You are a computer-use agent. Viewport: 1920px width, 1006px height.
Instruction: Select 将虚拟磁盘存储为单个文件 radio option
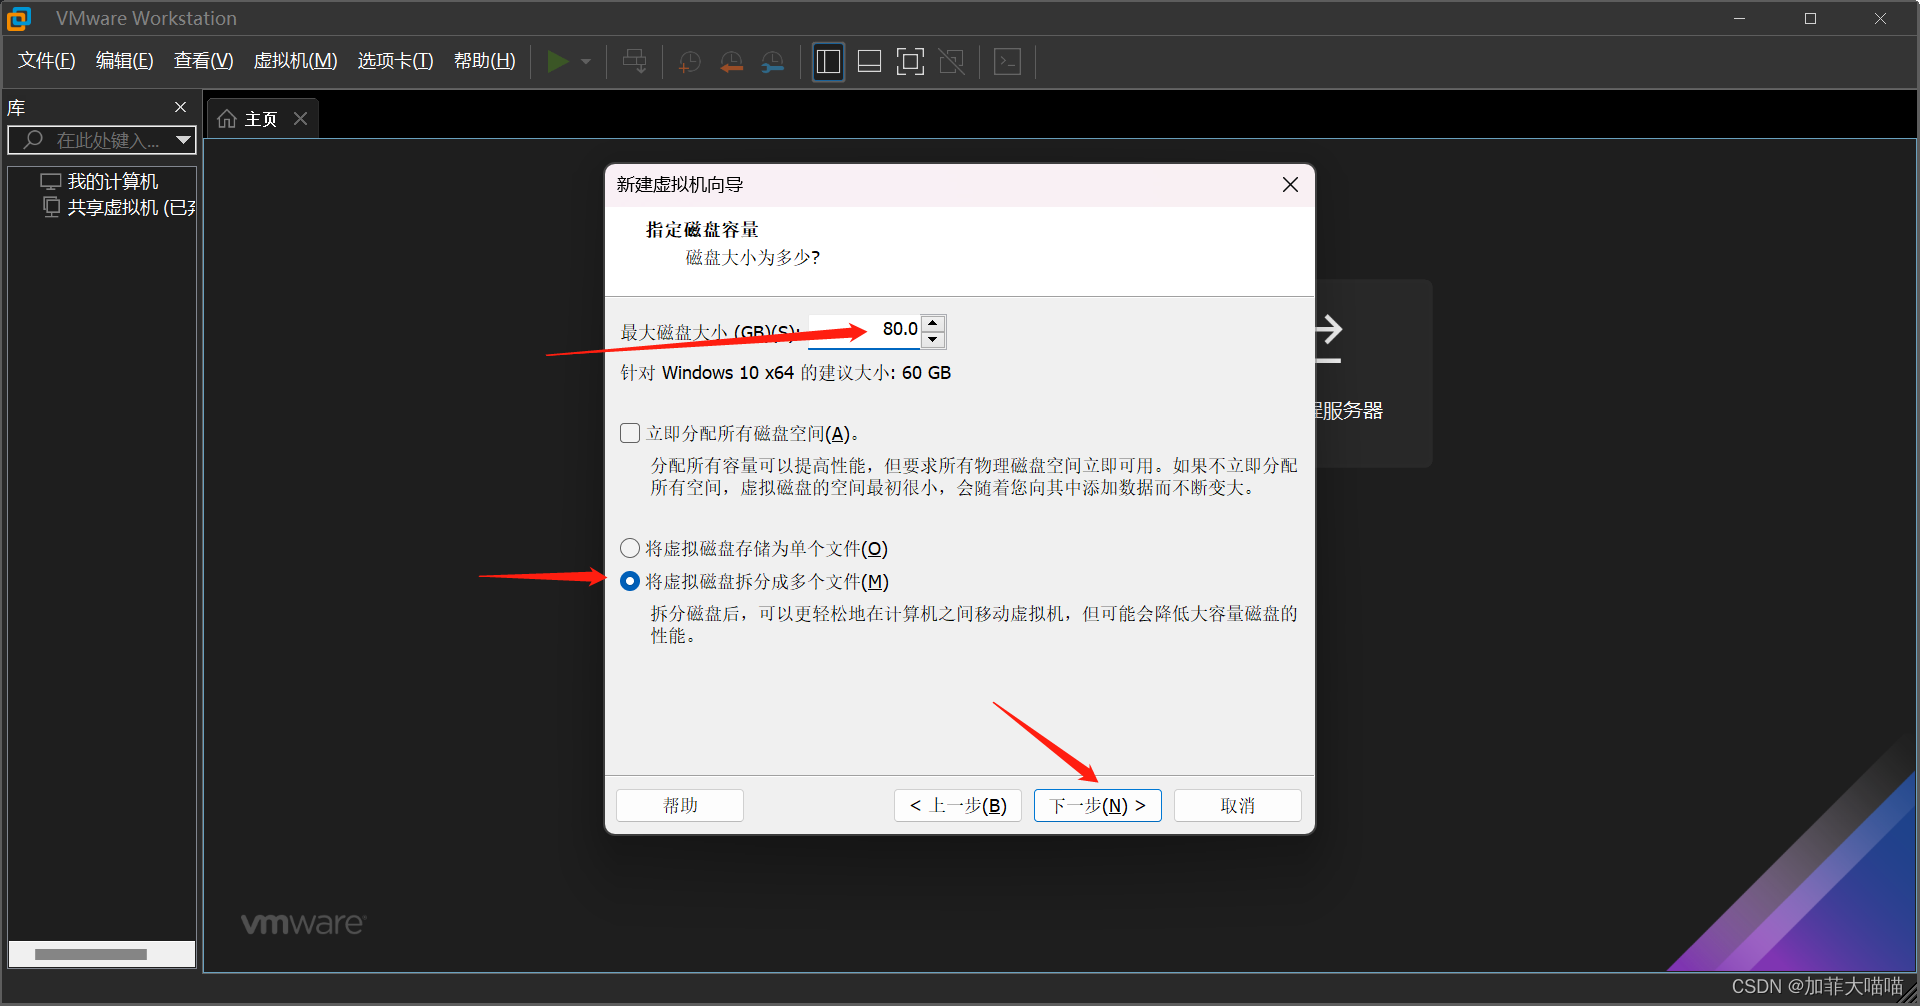tap(630, 548)
